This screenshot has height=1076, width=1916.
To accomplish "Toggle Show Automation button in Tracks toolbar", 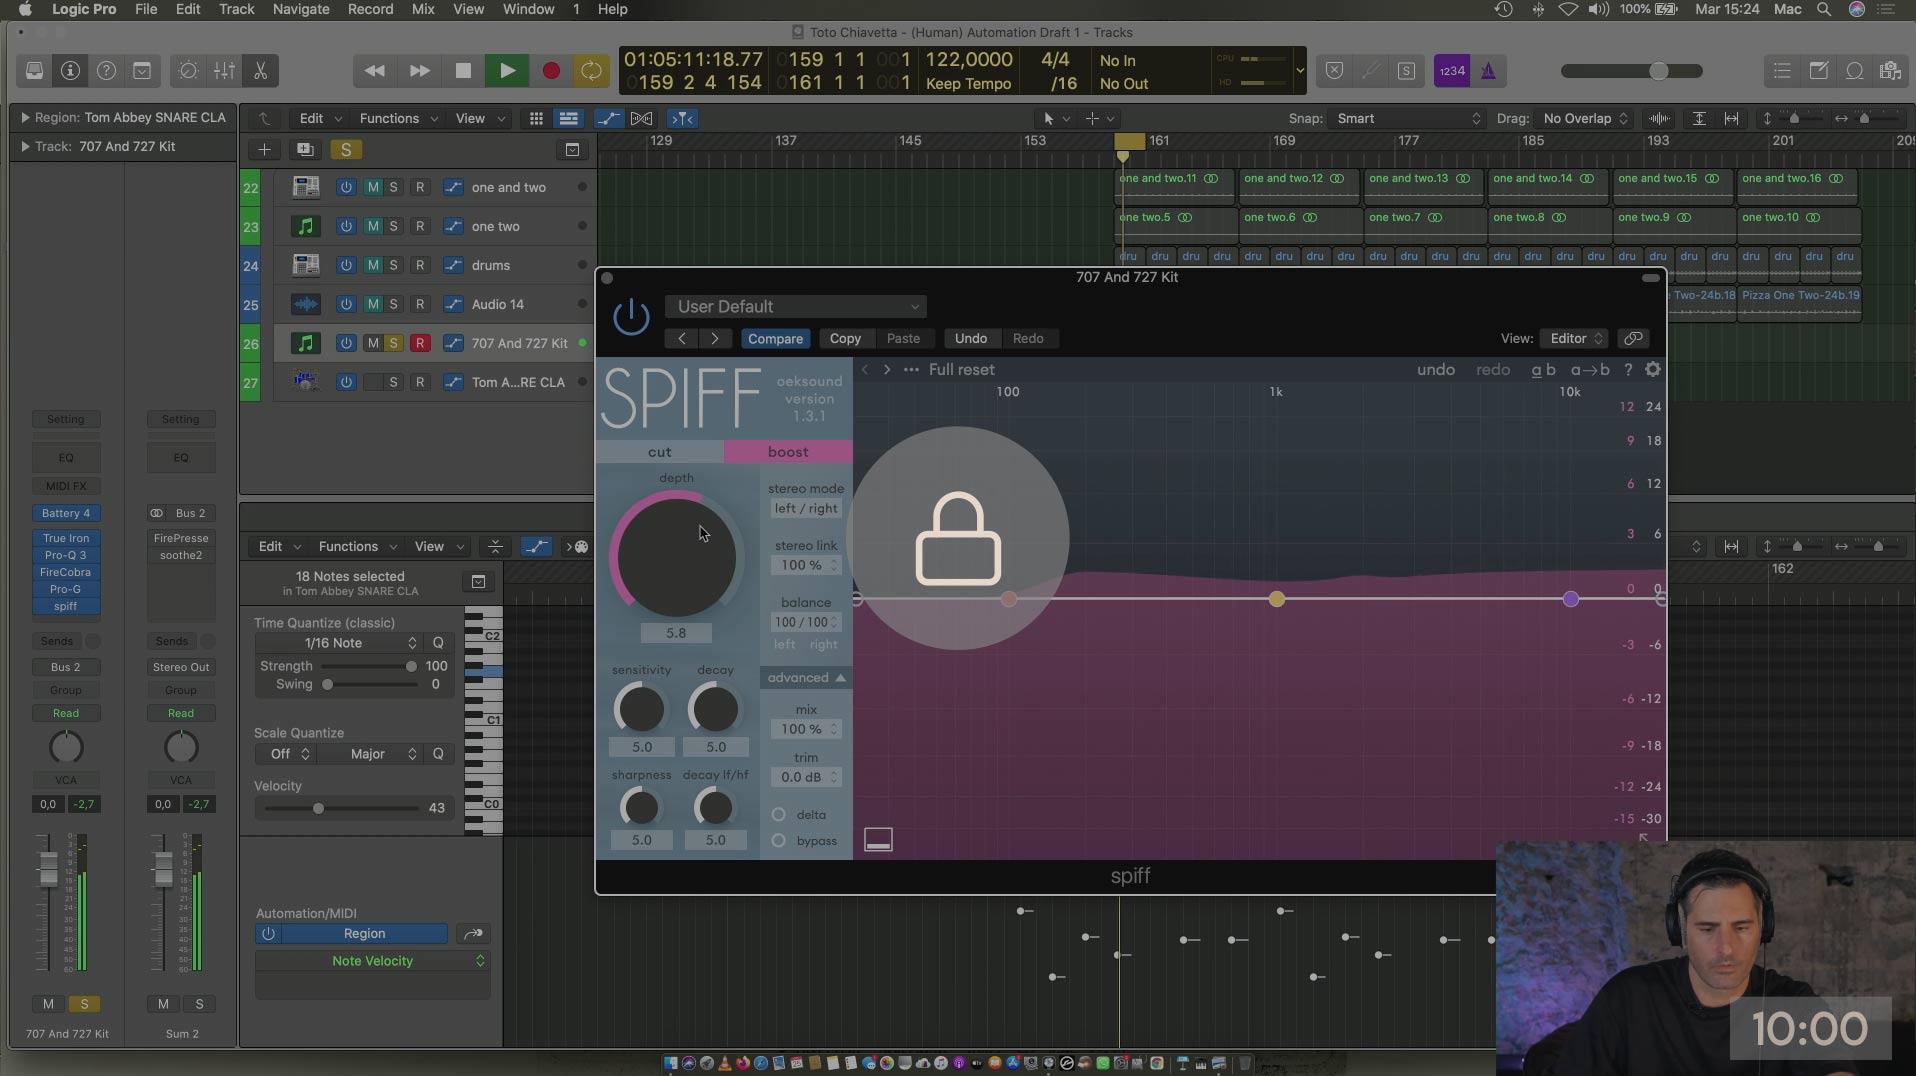I will (608, 118).
